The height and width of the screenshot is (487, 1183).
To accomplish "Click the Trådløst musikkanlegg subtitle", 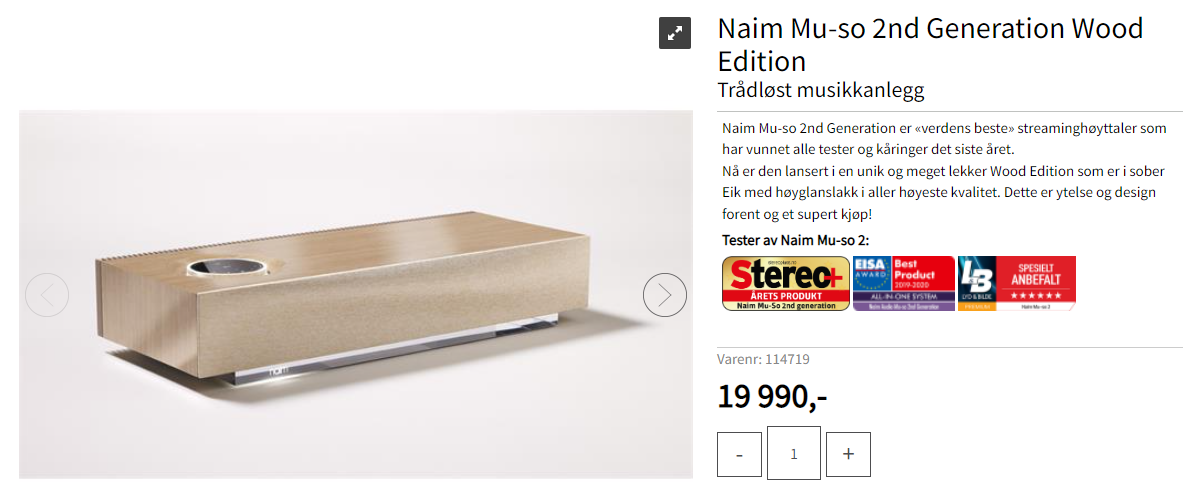I will pyautogui.click(x=821, y=90).
